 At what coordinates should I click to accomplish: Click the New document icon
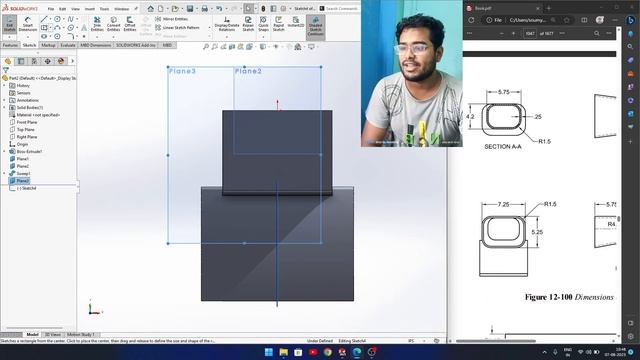161,9
